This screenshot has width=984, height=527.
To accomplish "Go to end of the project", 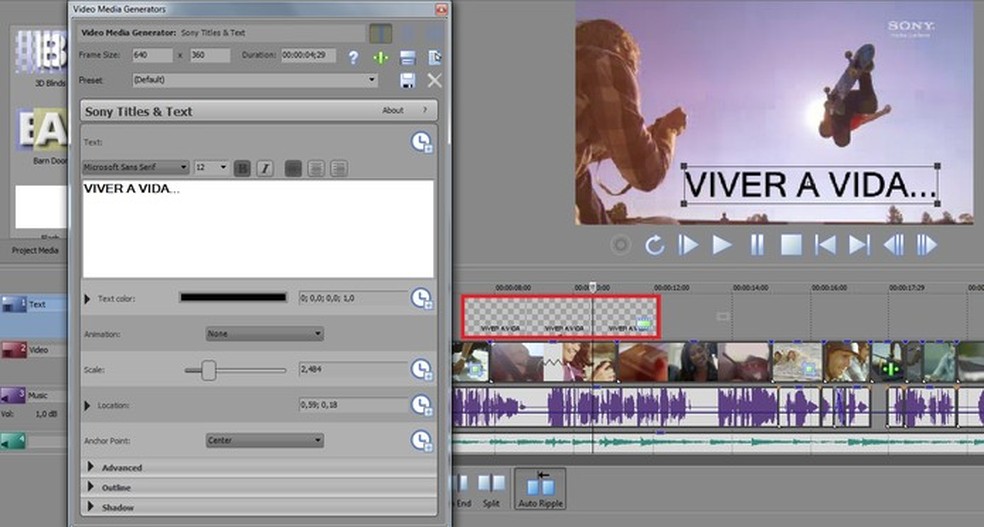I will pos(859,245).
